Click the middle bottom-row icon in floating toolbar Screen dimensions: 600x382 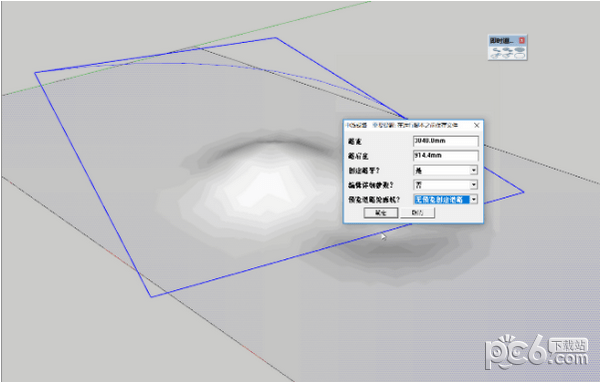coord(507,56)
